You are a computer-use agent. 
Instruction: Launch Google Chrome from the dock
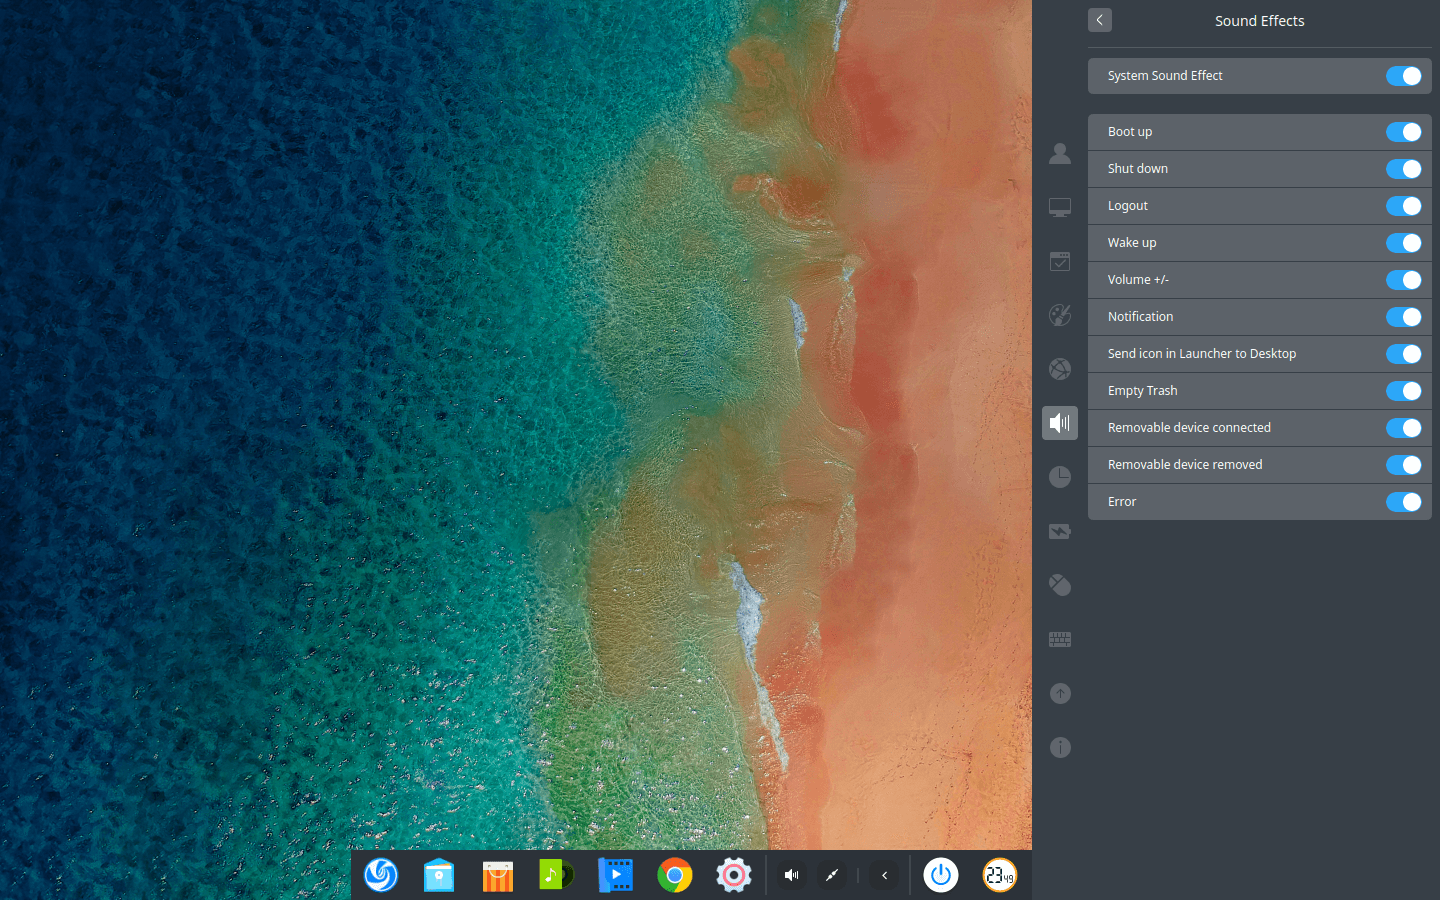pyautogui.click(x=674, y=875)
